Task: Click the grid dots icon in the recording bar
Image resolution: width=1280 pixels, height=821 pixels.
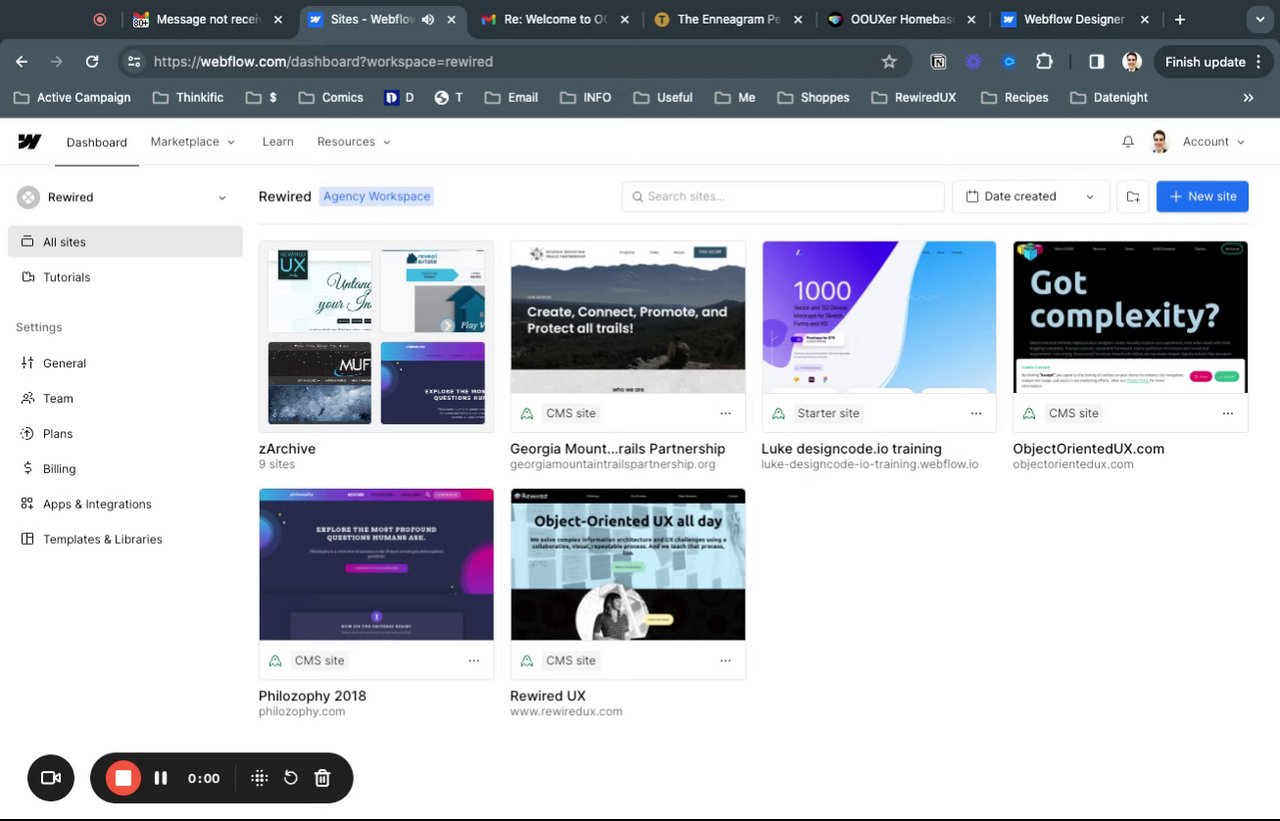Action: 259,778
